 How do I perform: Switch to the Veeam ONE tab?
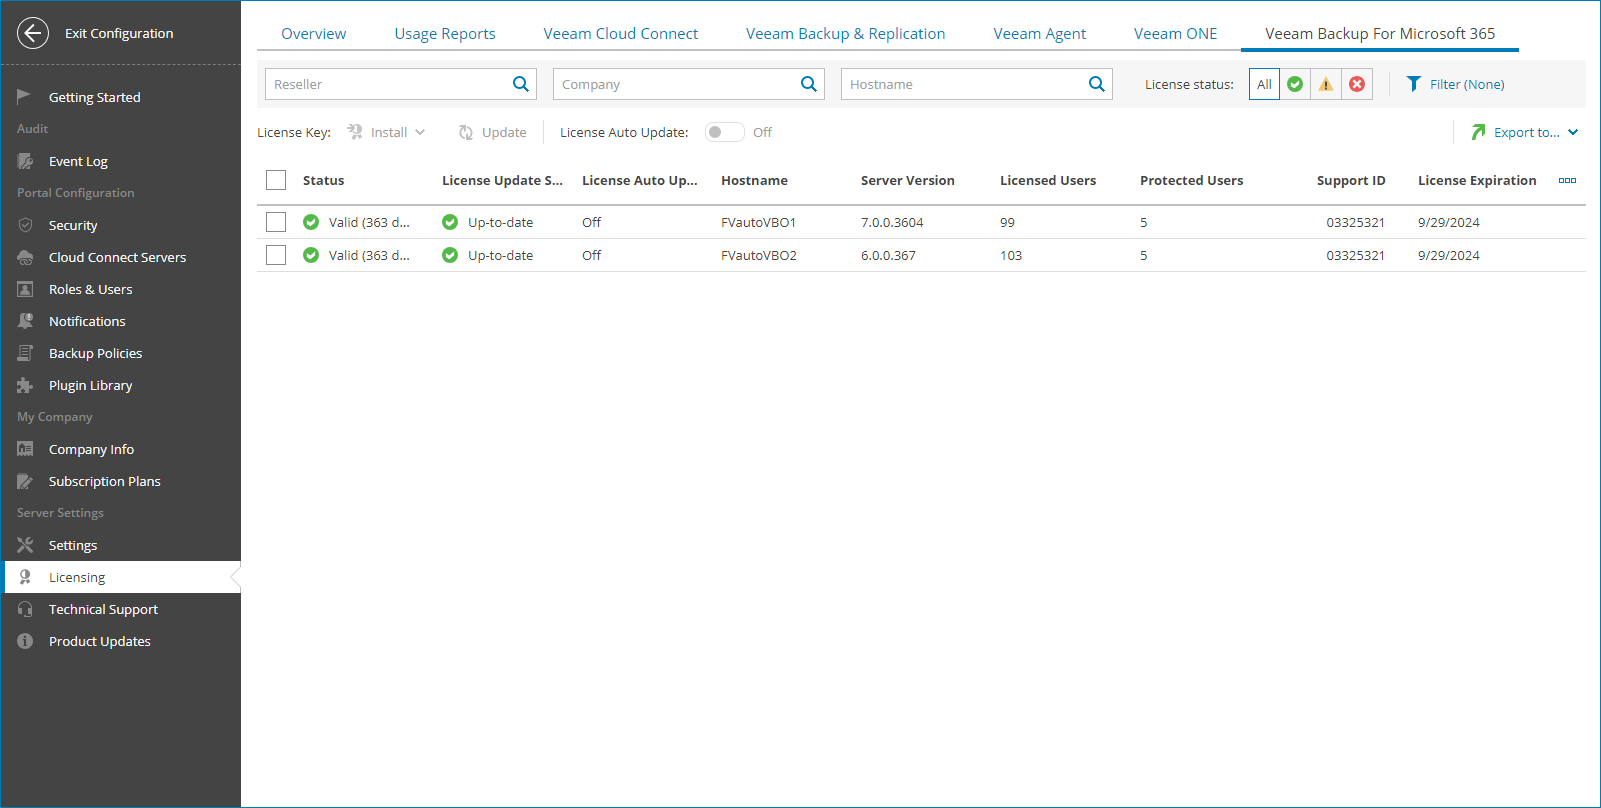point(1175,34)
